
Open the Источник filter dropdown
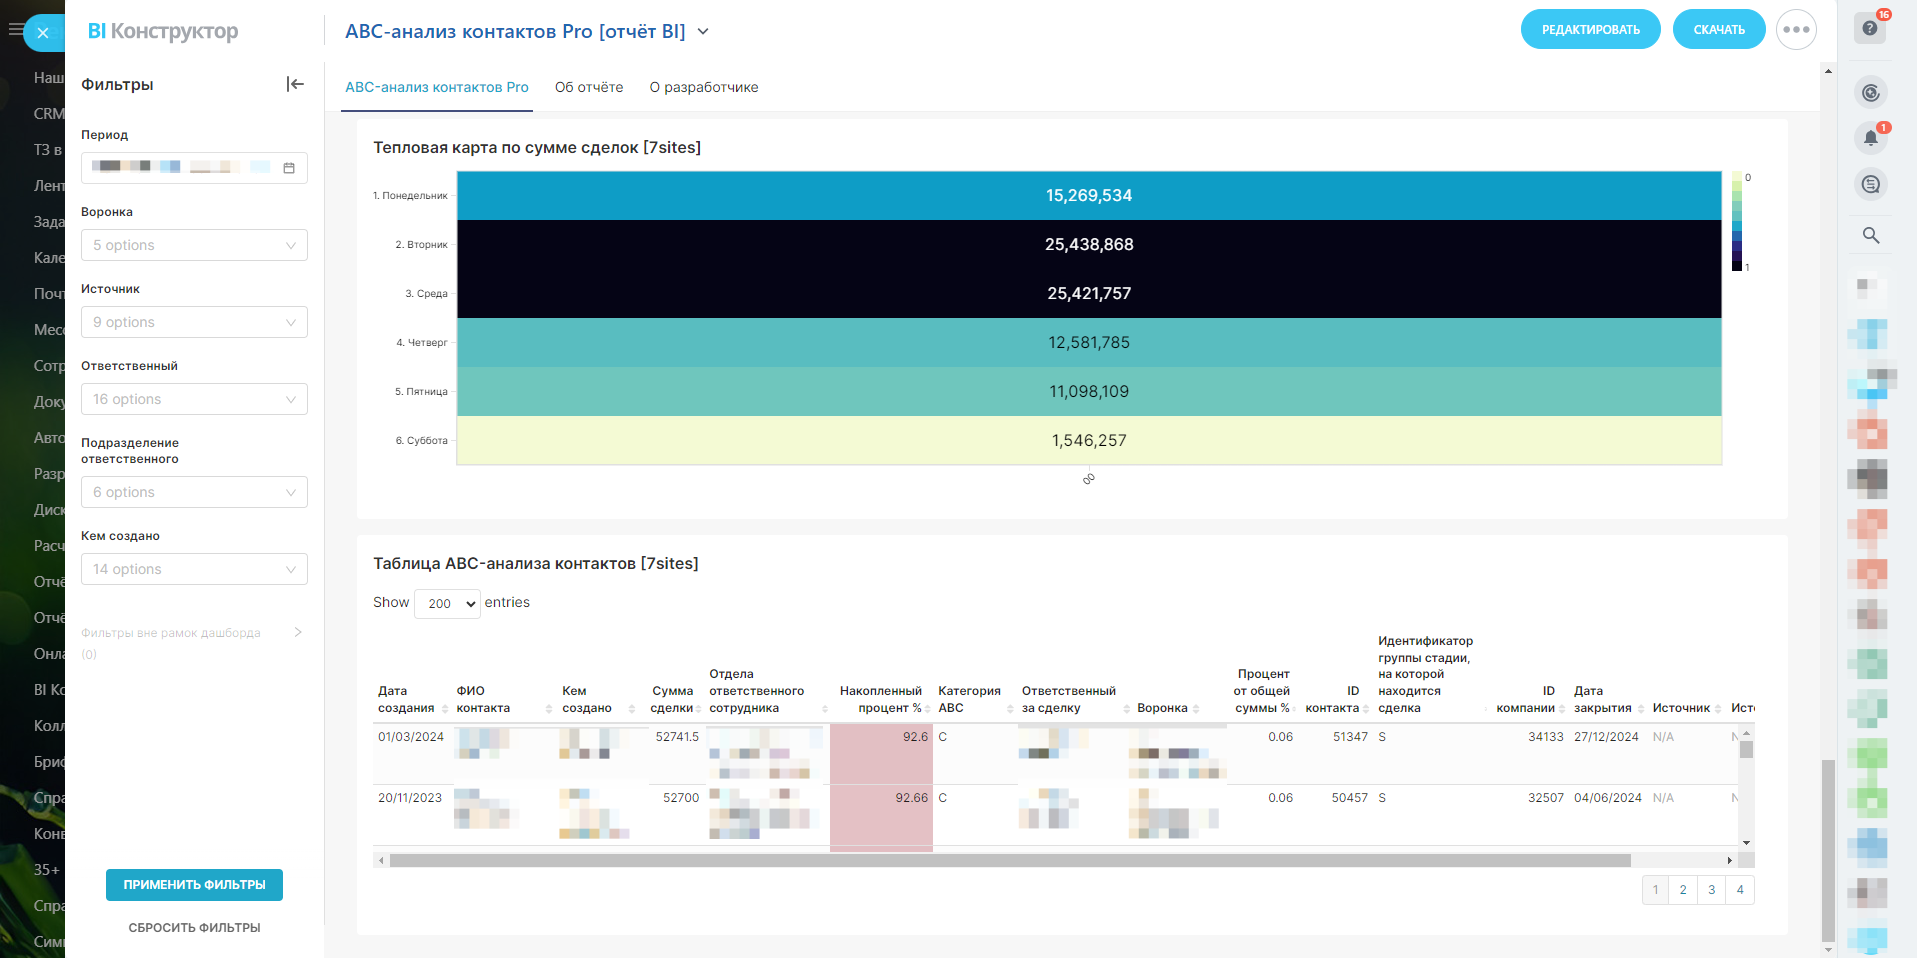(194, 322)
